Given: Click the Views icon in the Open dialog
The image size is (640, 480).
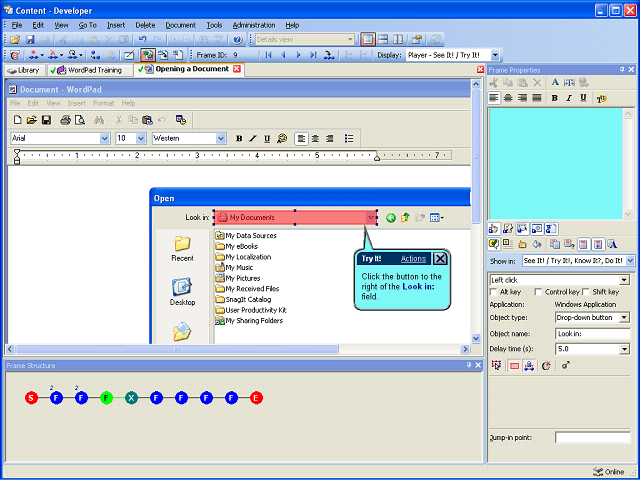Looking at the screenshot, I should pyautogui.click(x=436, y=218).
